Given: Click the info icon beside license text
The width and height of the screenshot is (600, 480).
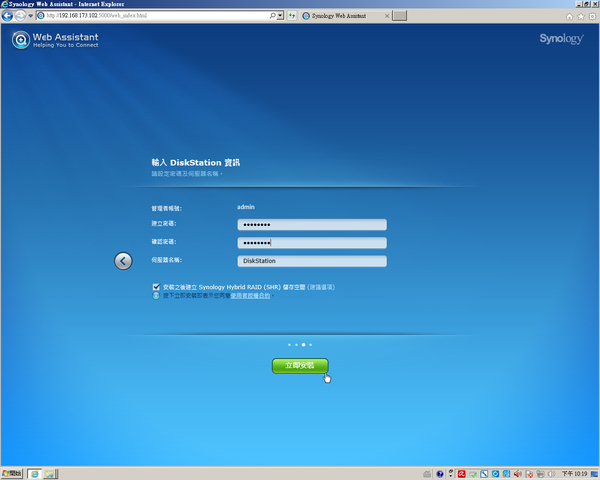Looking at the screenshot, I should click(156, 296).
